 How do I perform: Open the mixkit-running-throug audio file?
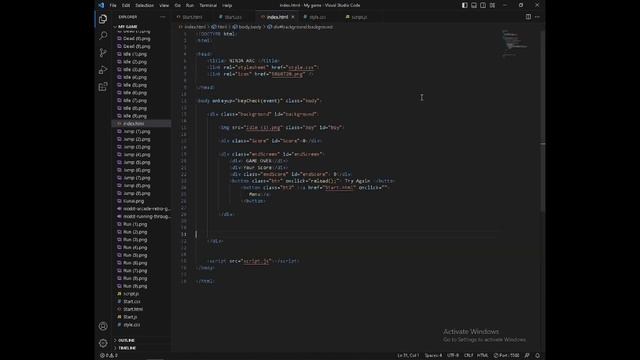[141, 217]
